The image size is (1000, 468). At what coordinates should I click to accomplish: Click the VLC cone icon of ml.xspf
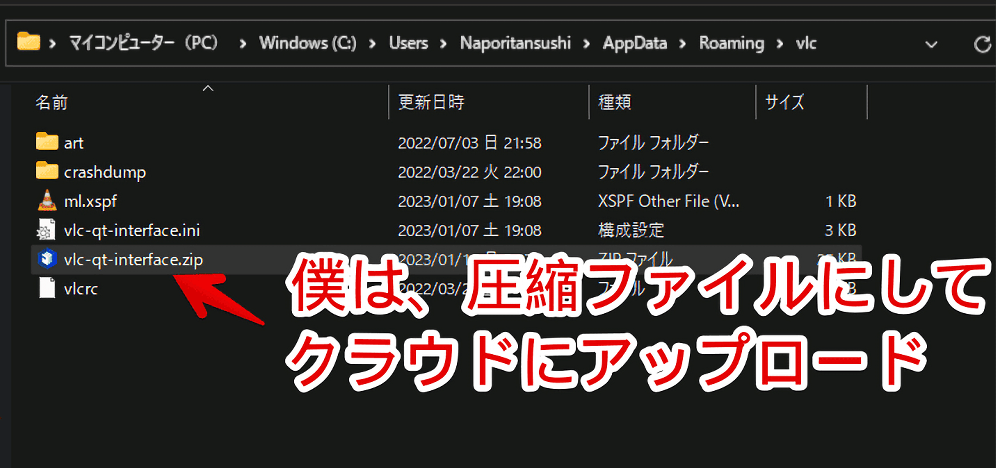47,200
